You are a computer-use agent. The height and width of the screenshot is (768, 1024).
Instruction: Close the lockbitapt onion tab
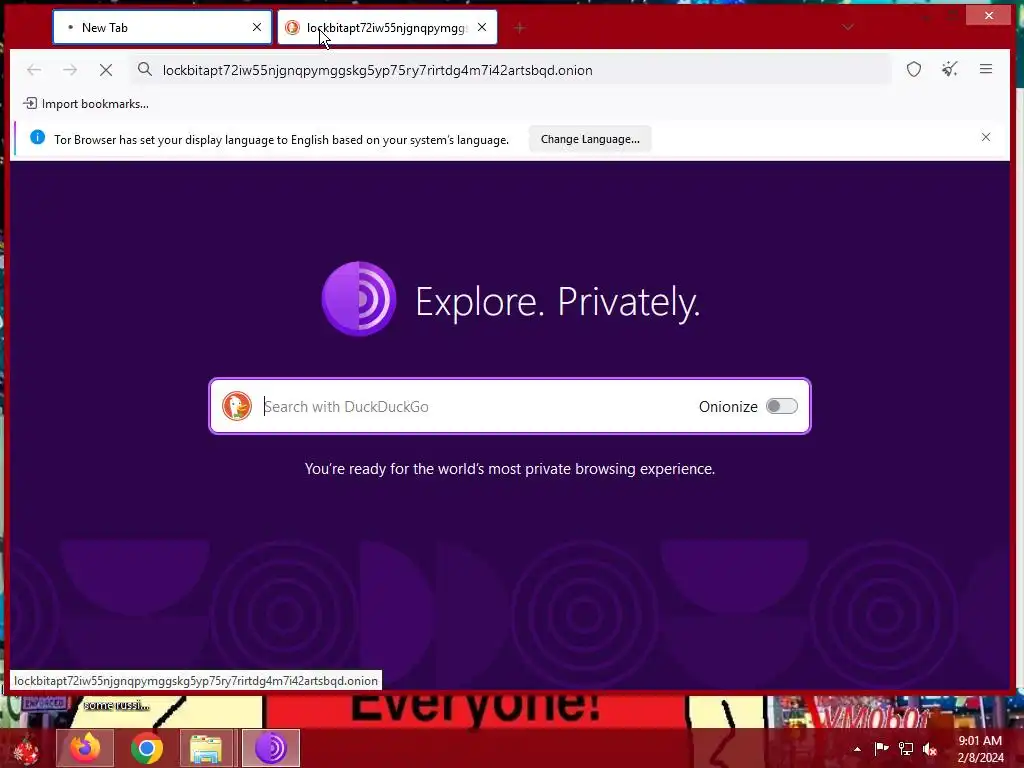point(482,27)
